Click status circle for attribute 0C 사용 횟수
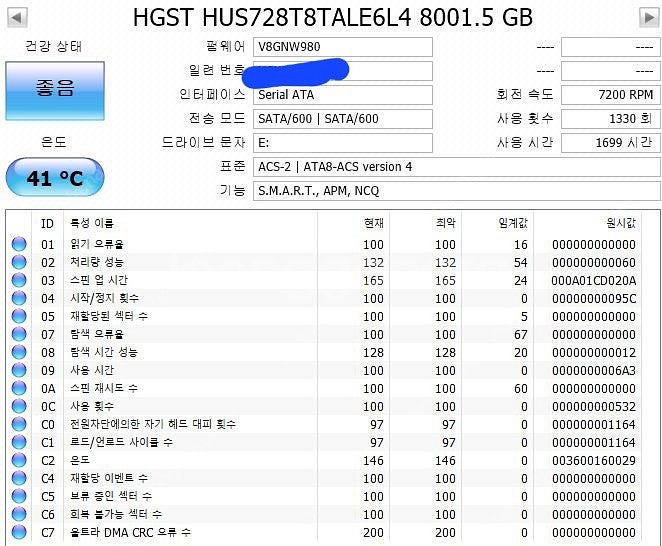The image size is (662, 546). (x=19, y=406)
